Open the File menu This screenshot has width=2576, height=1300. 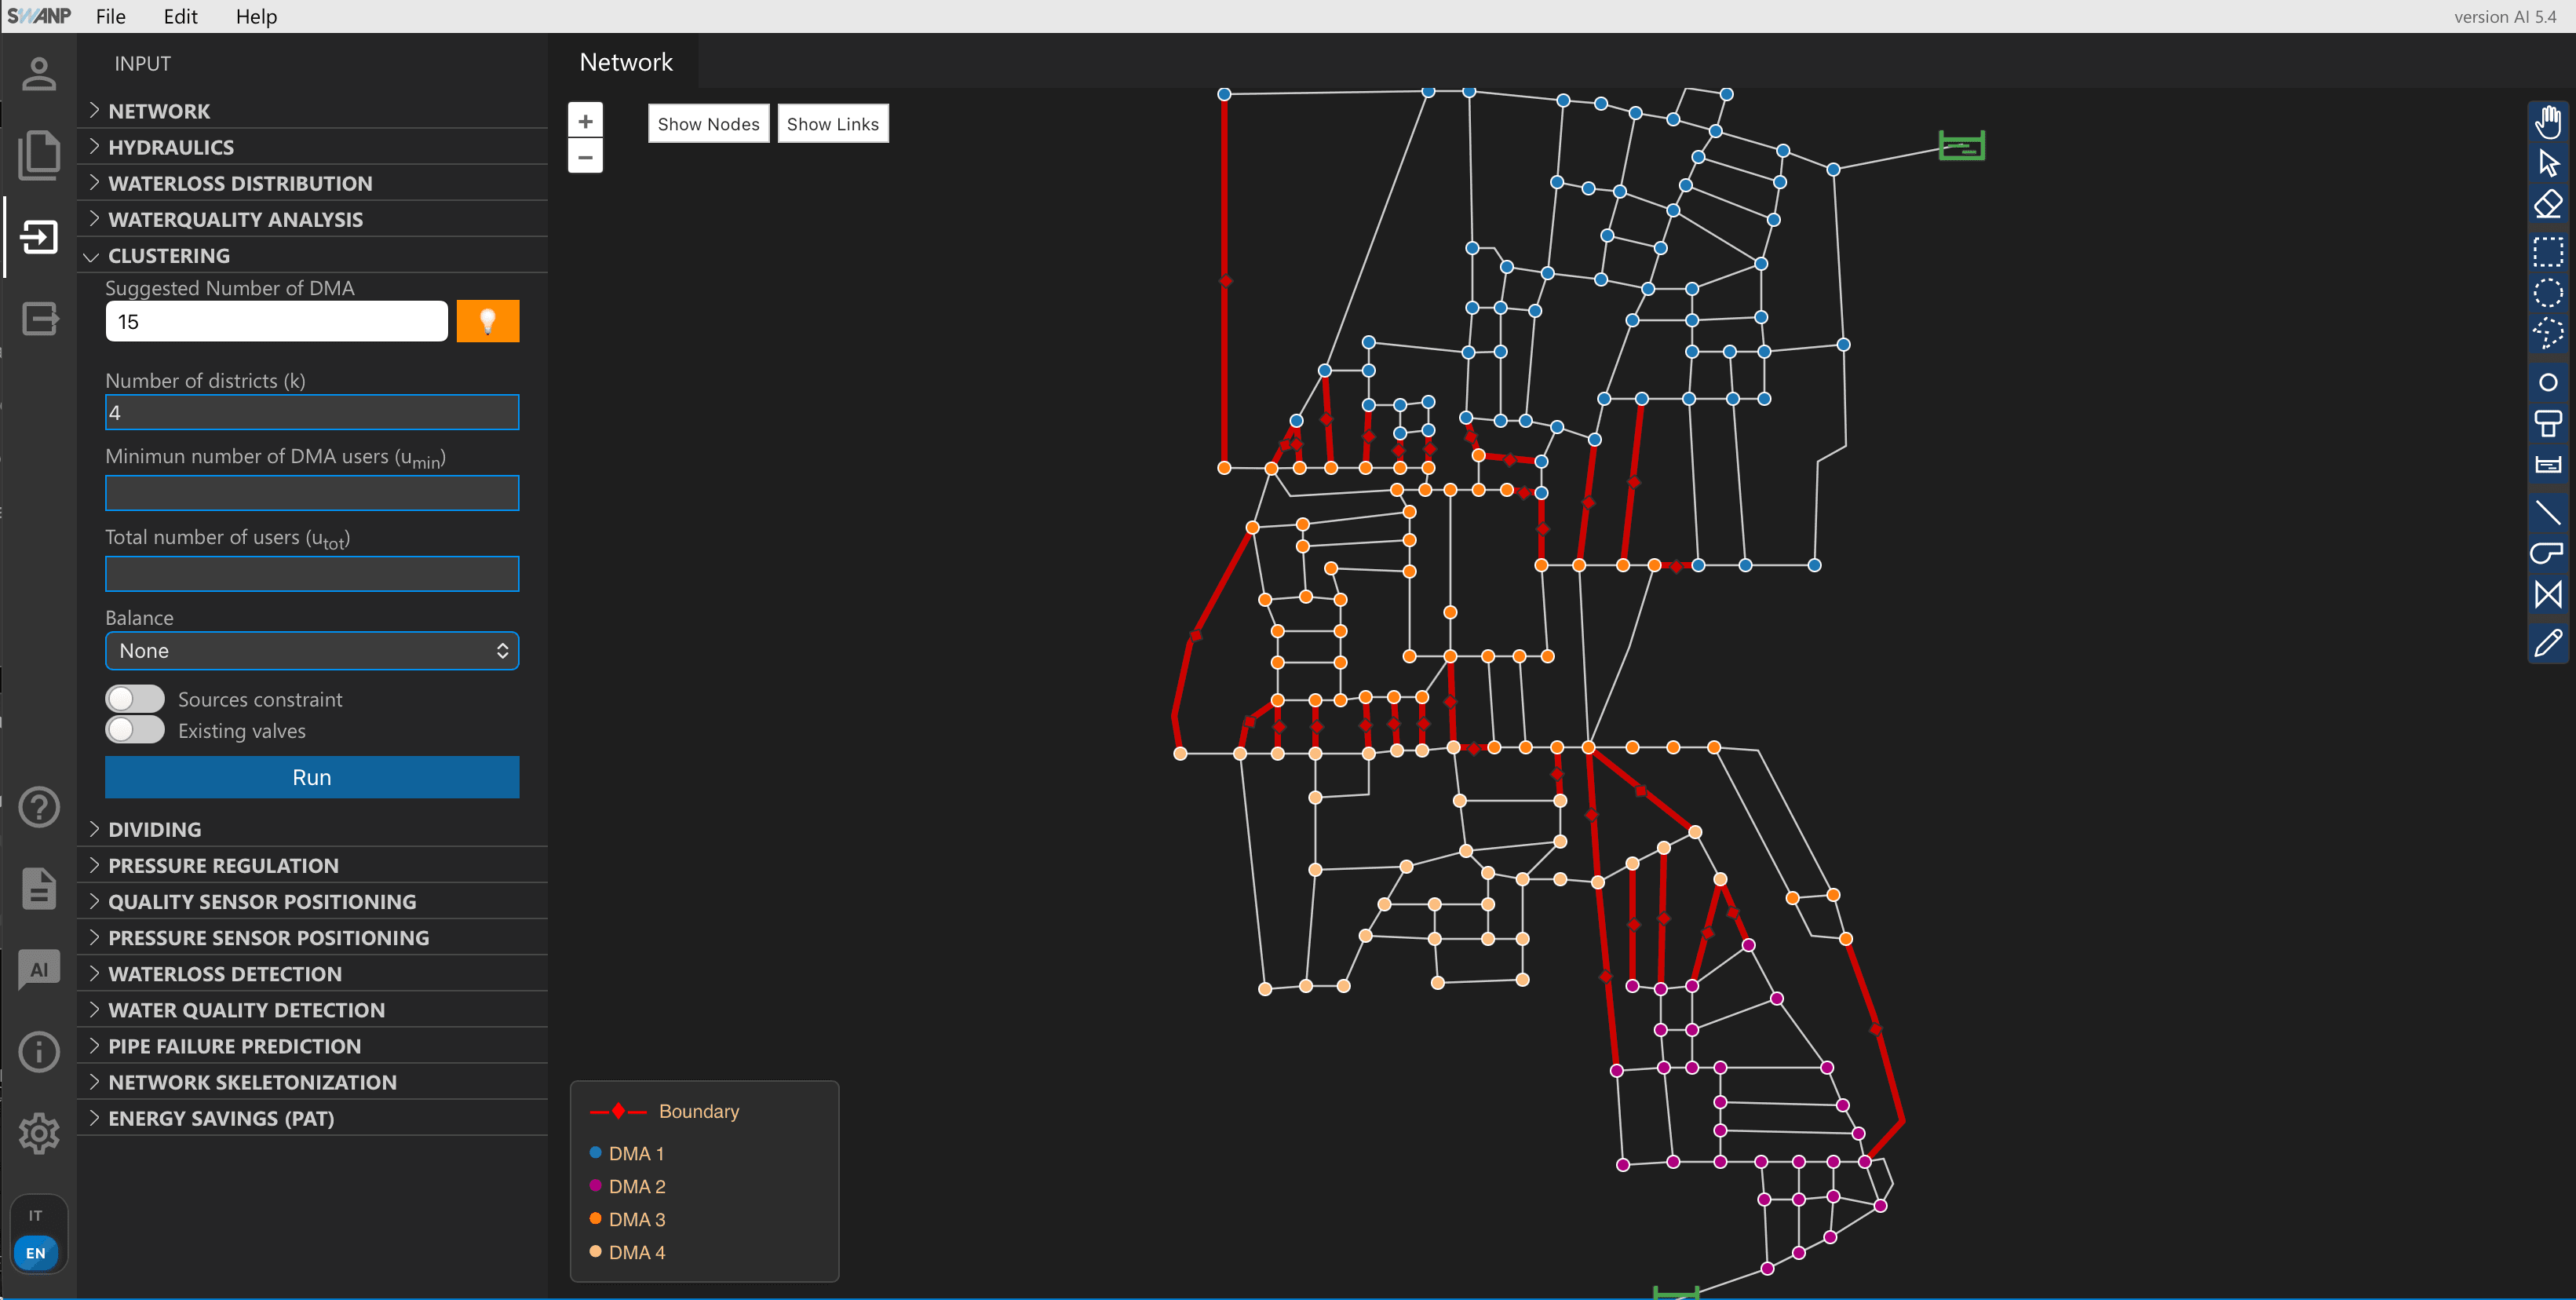click(111, 16)
